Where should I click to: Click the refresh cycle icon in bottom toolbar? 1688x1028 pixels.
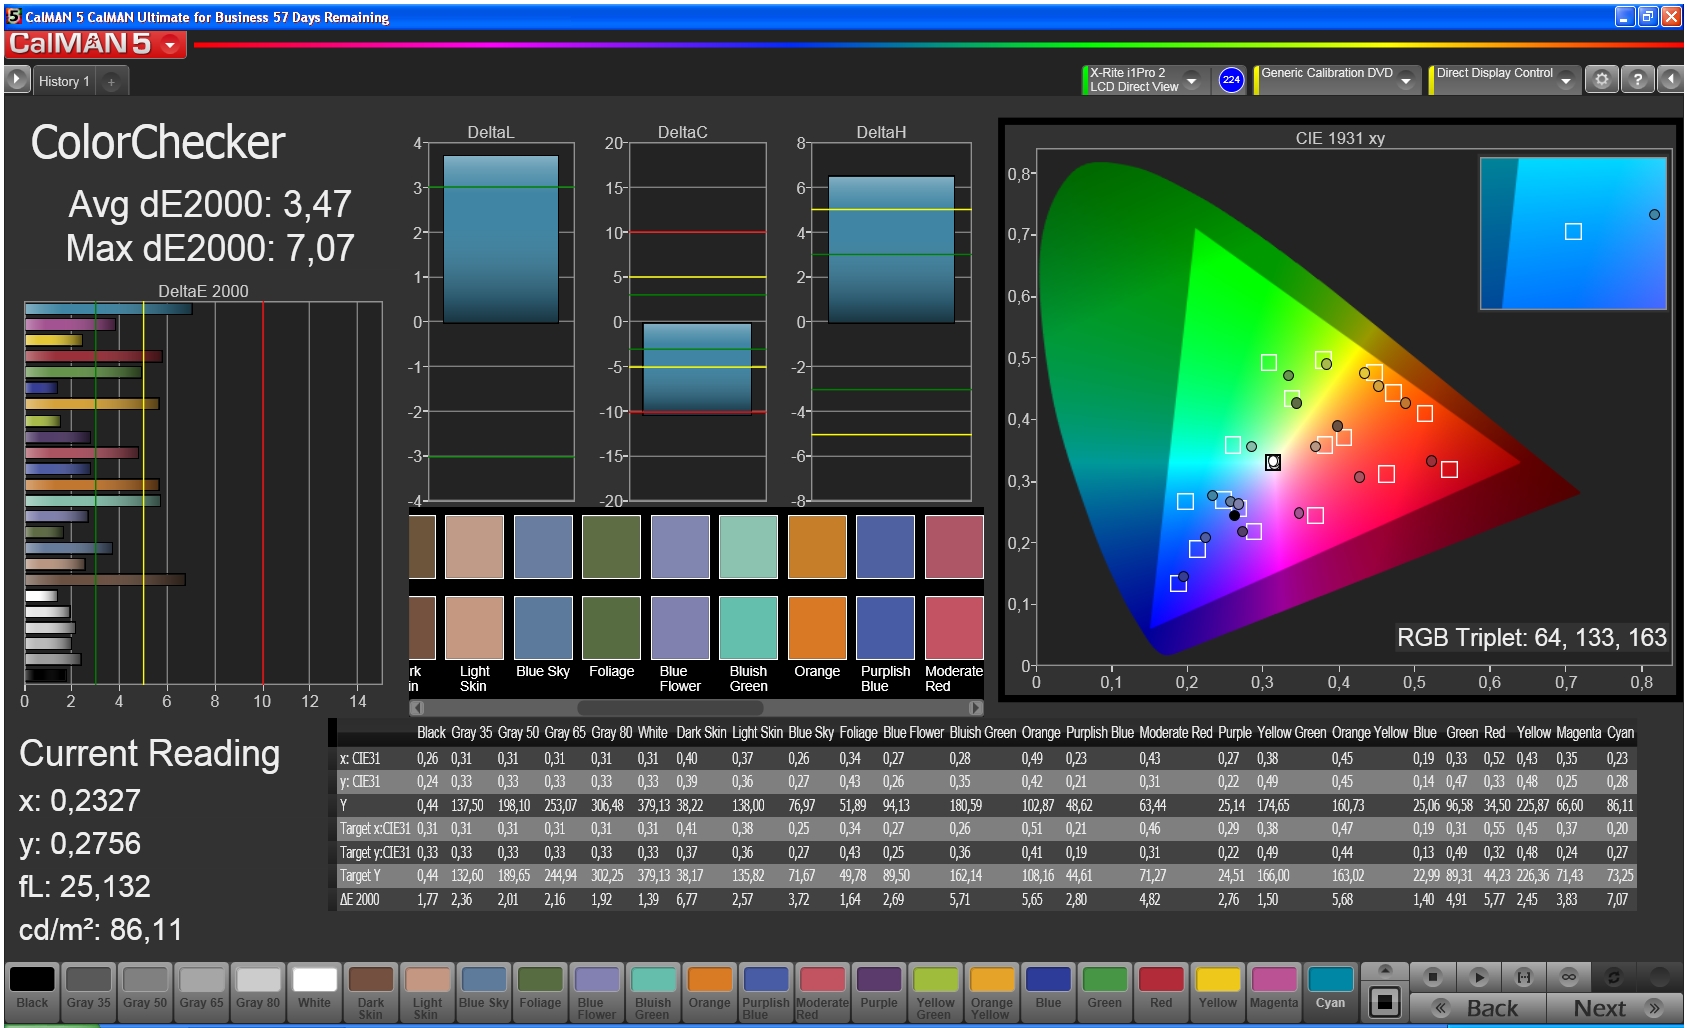(1613, 977)
